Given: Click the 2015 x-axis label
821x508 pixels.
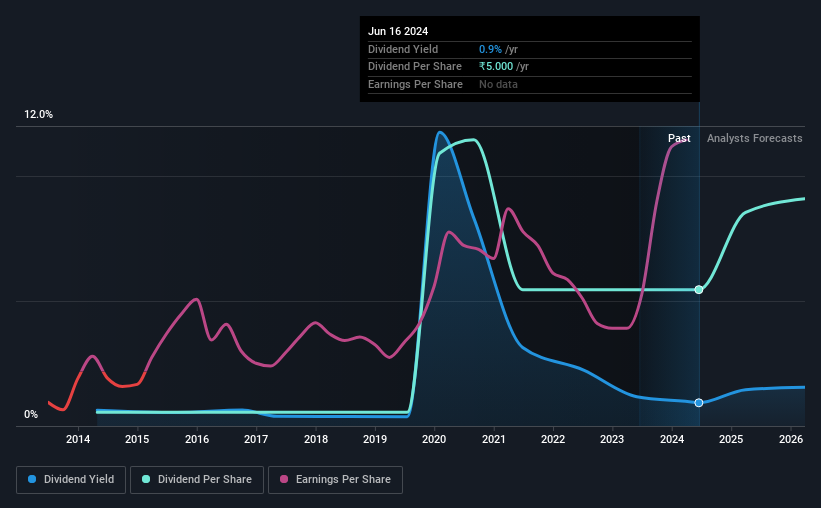Looking at the screenshot, I should pyautogui.click(x=137, y=439).
